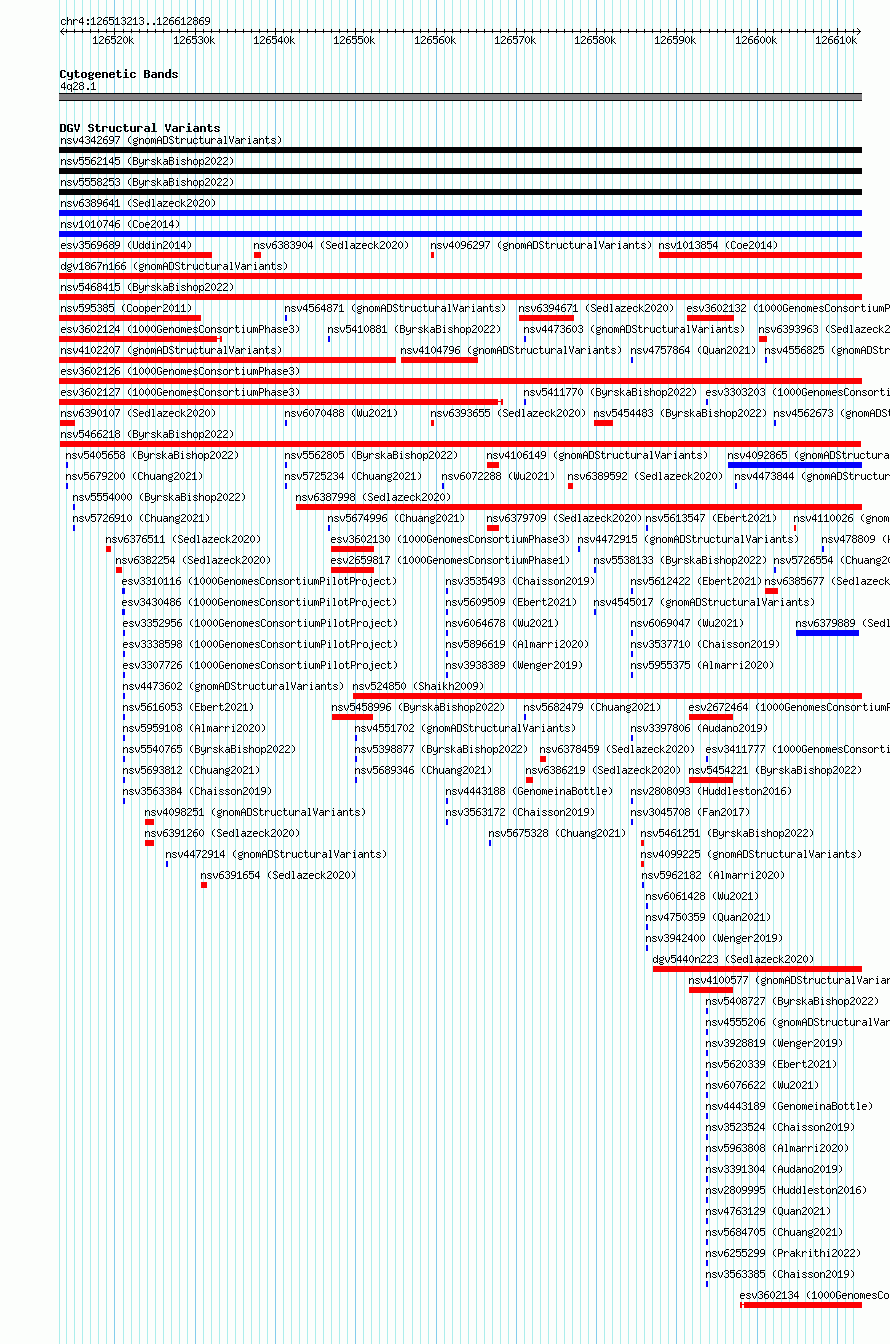Click blue bar under nsv4092865

pos(795,465)
